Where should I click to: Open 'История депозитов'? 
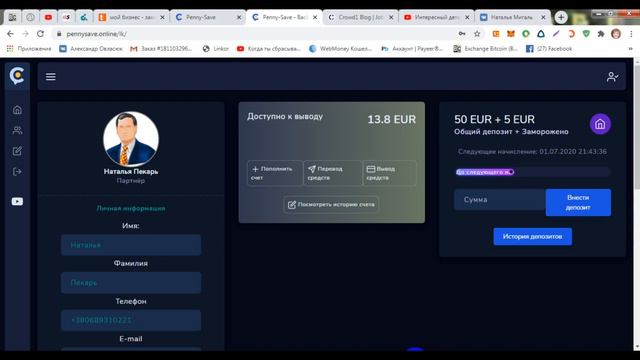tap(532, 236)
